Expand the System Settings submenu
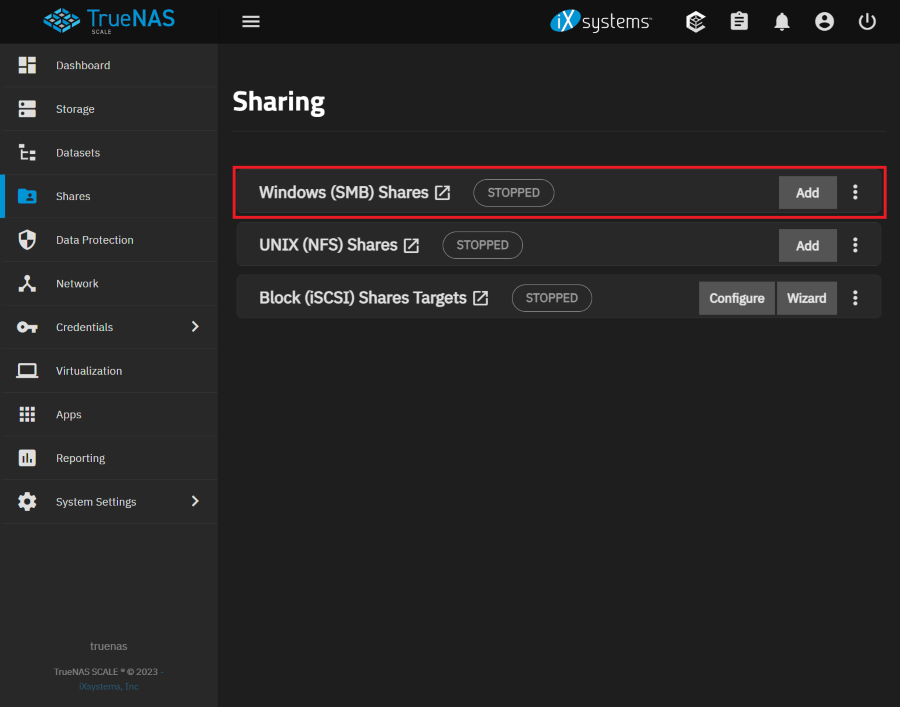This screenshot has width=900, height=707. click(195, 501)
